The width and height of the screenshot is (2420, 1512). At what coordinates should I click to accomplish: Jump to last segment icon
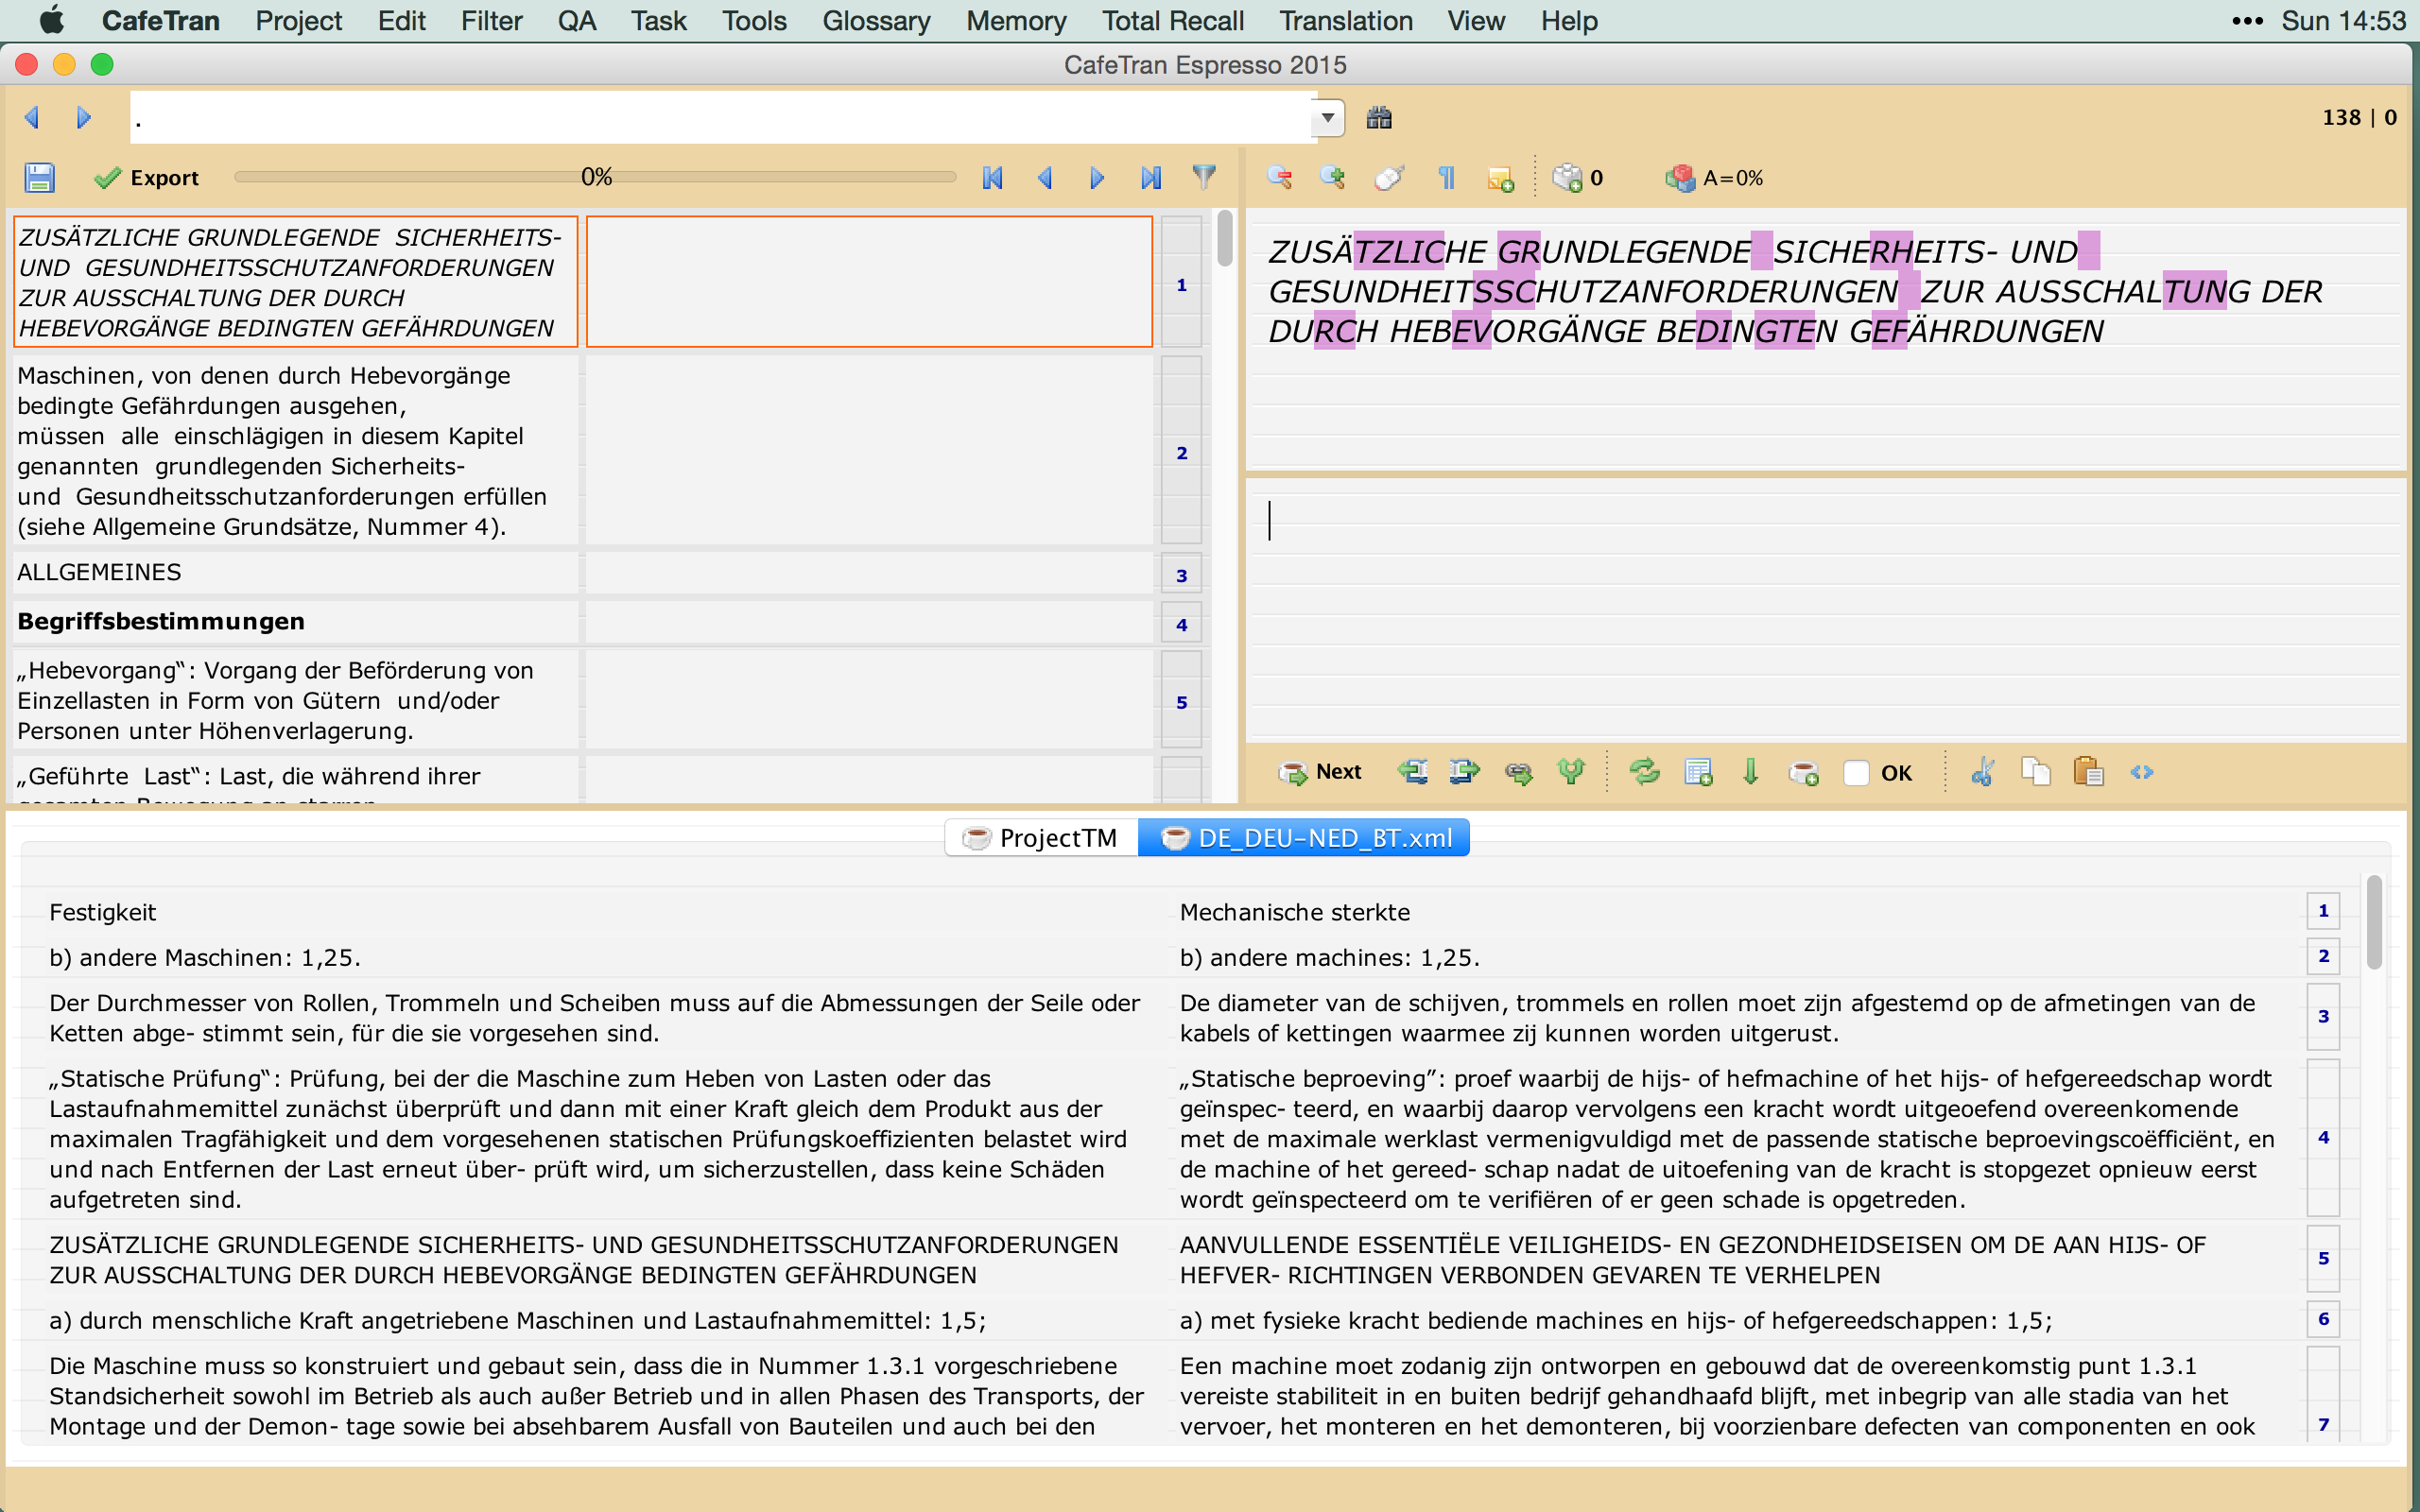[1151, 178]
